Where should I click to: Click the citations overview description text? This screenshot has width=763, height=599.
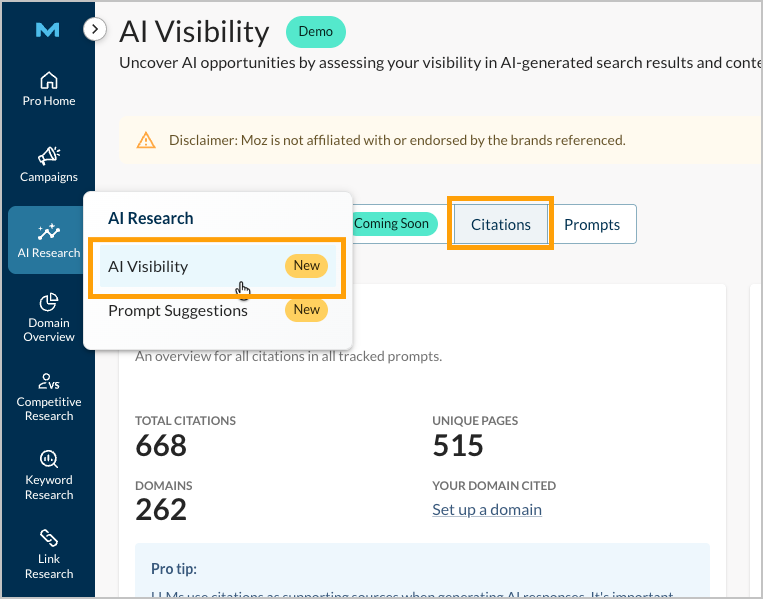(x=289, y=356)
